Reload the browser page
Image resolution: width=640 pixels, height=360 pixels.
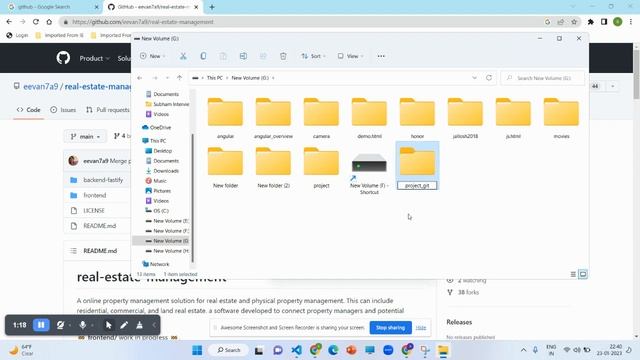point(36,22)
